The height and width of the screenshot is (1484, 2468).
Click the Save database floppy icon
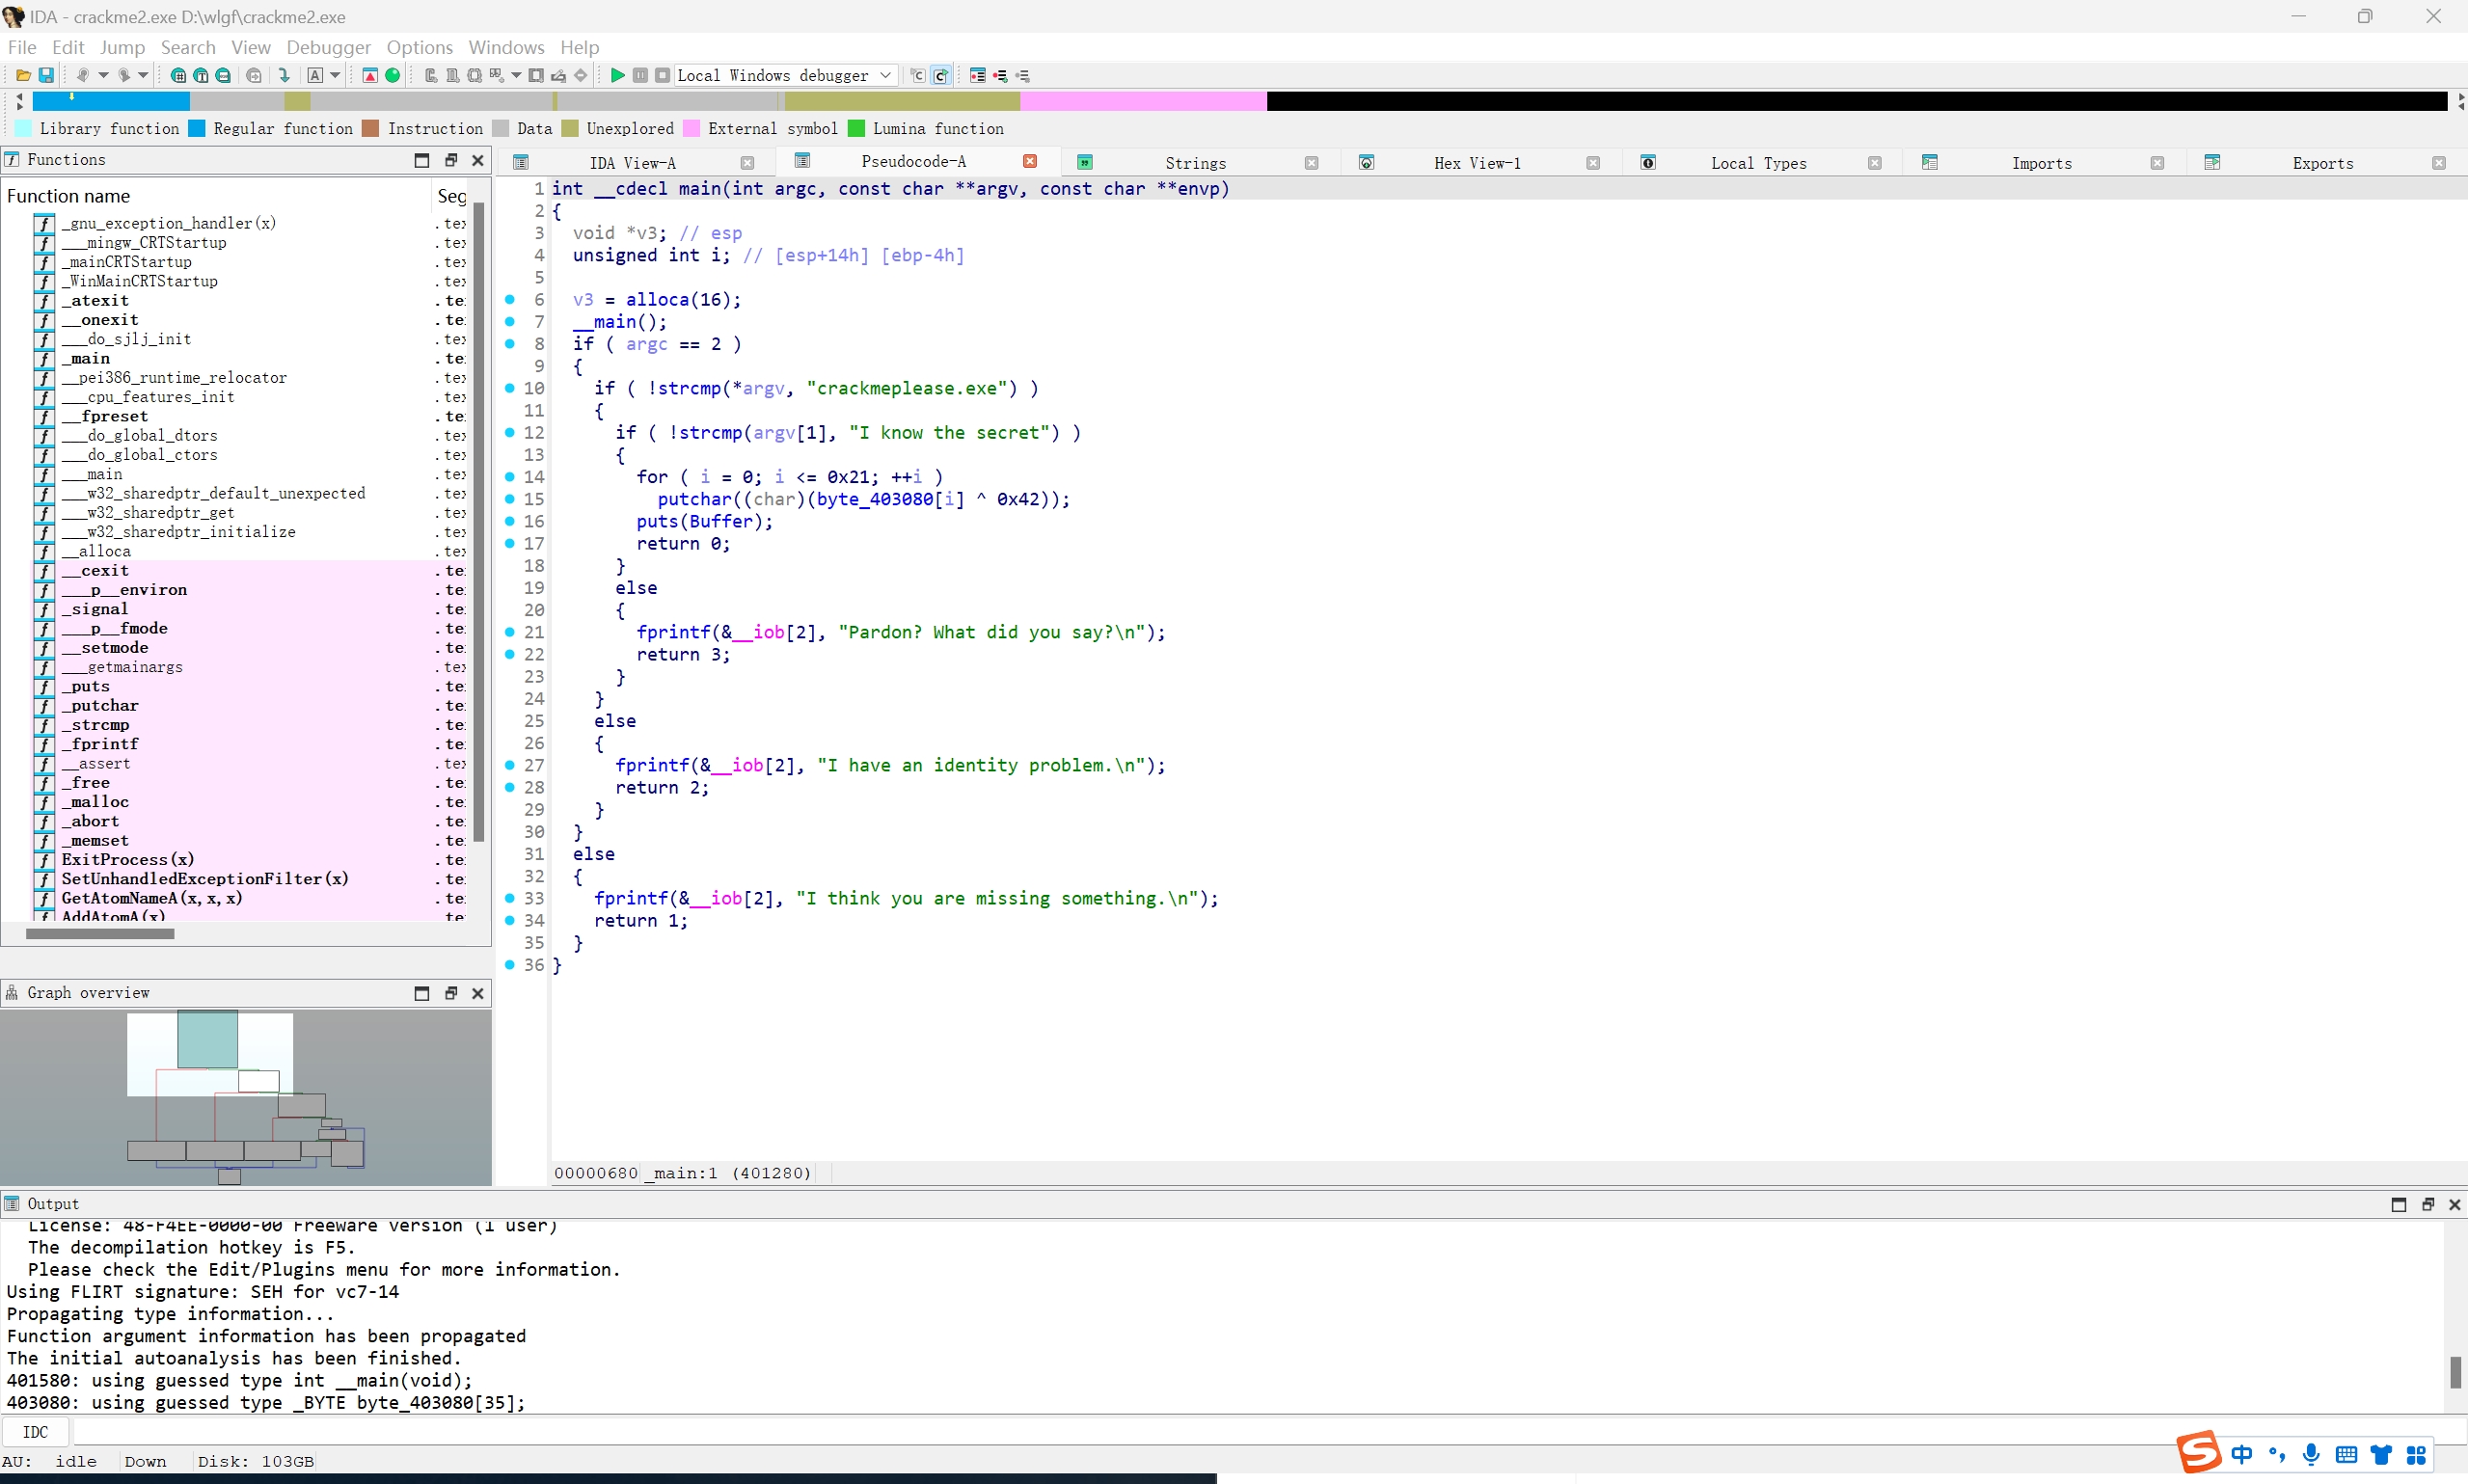point(46,75)
